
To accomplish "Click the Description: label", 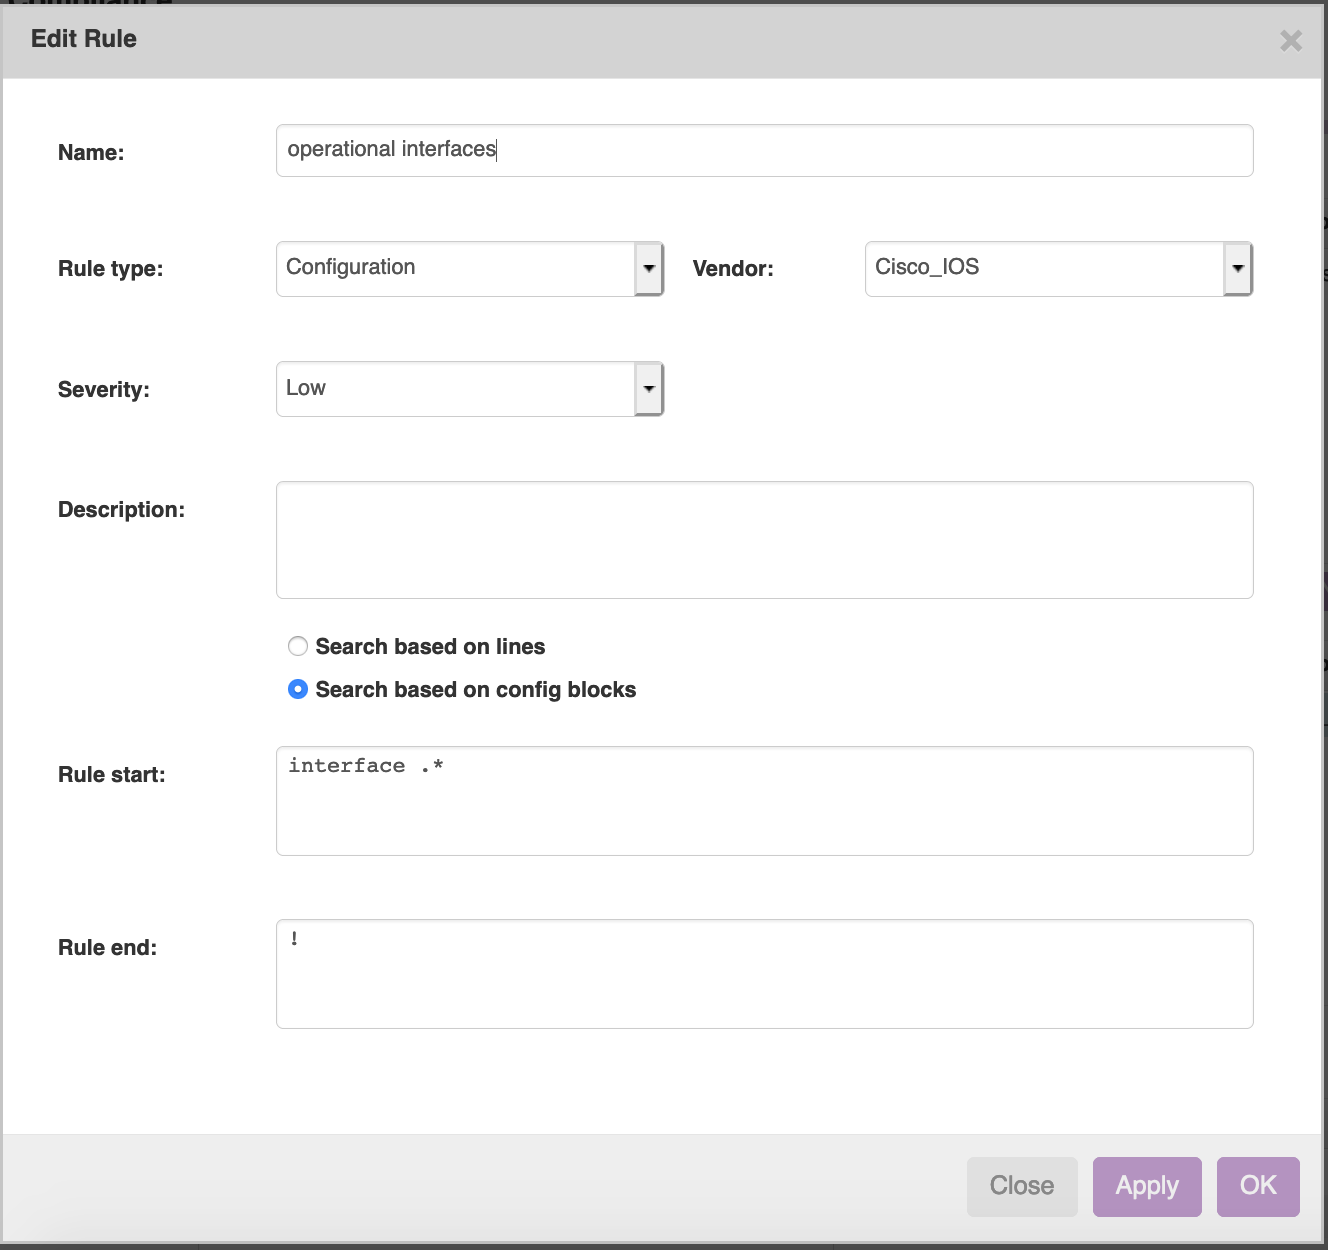I will tap(121, 510).
